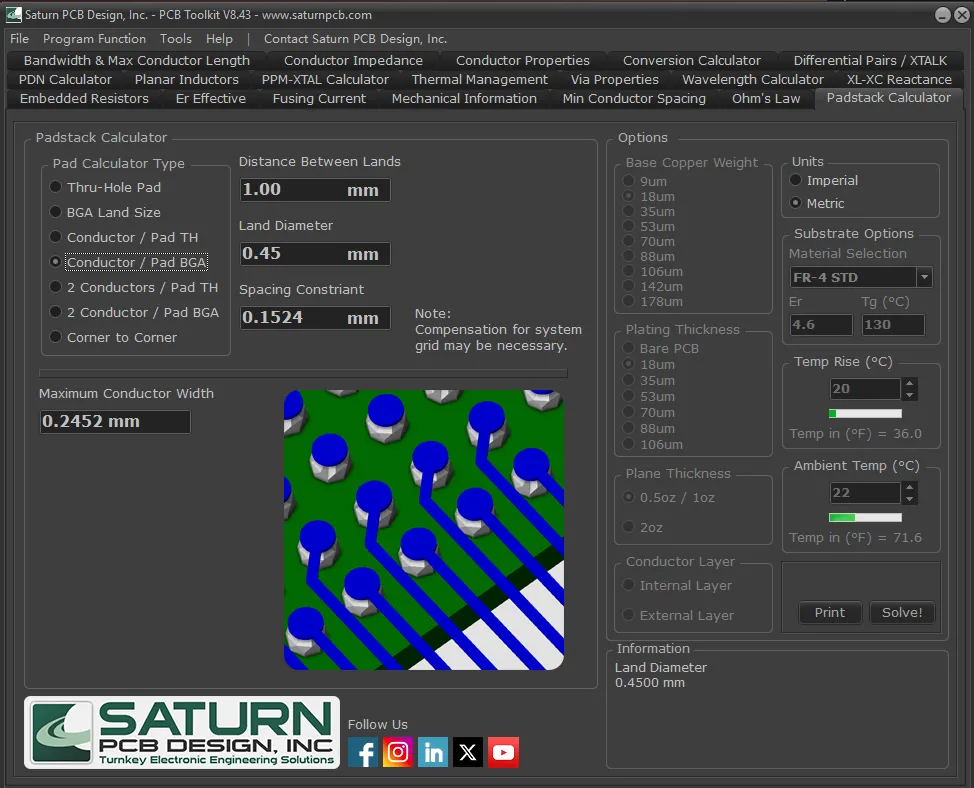
Task: Open the PDN Calculator tab
Action: coord(65,79)
